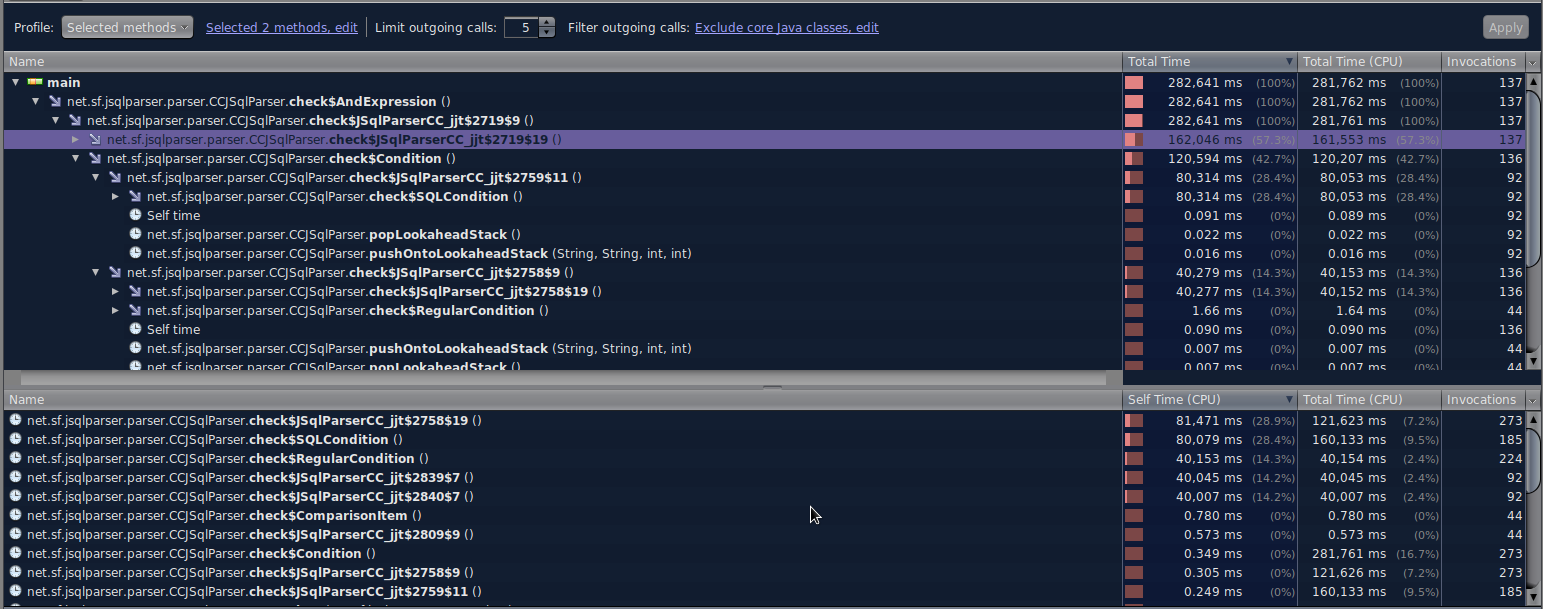Click clock icon of check$ComparisonItem
The width and height of the screenshot is (1543, 609).
point(15,516)
